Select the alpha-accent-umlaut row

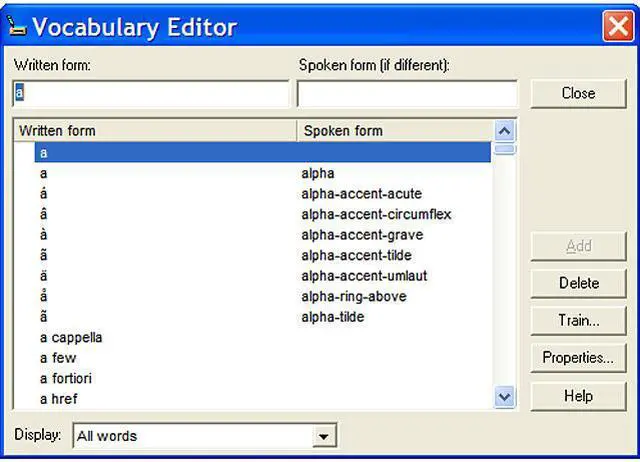(364, 276)
